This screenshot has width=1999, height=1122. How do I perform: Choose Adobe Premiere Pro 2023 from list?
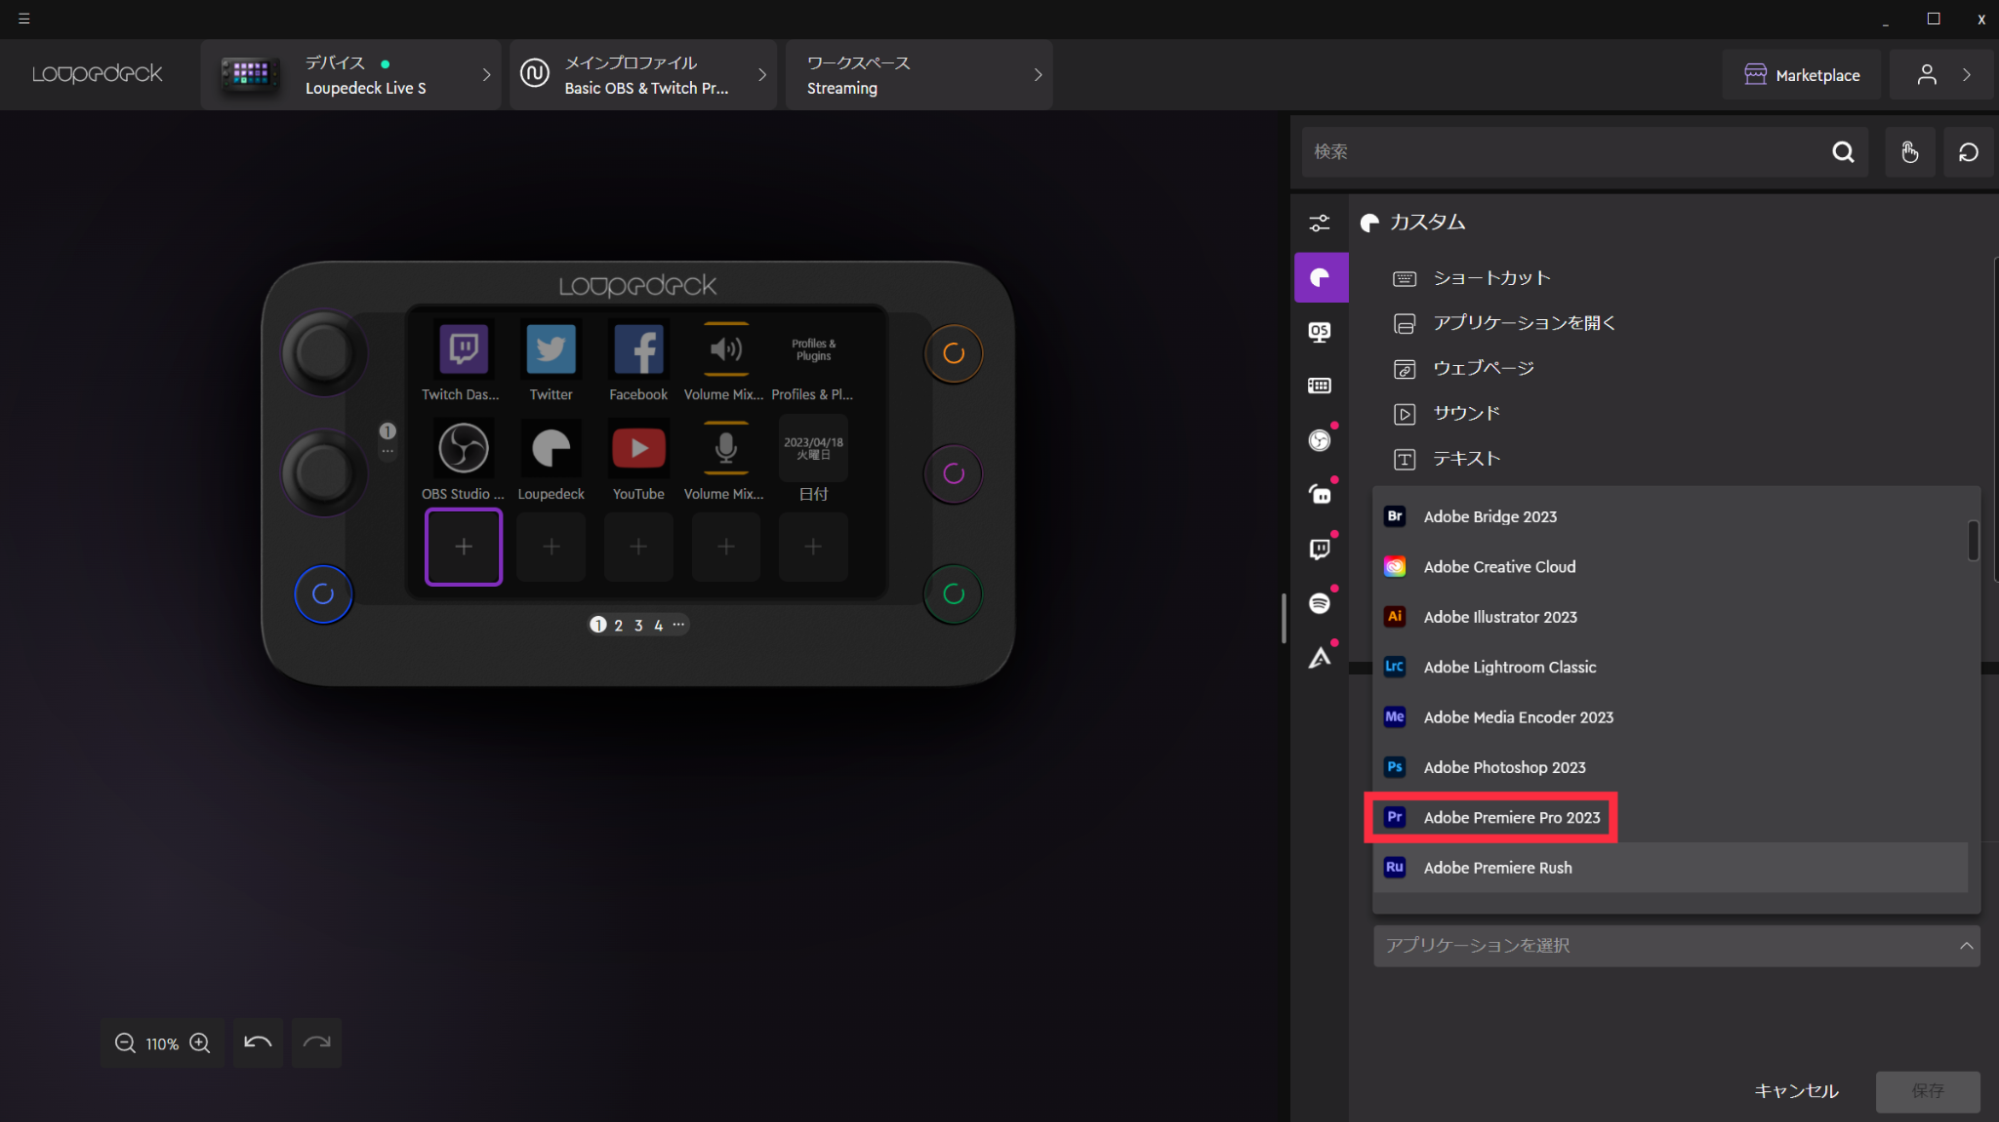tap(1671, 817)
